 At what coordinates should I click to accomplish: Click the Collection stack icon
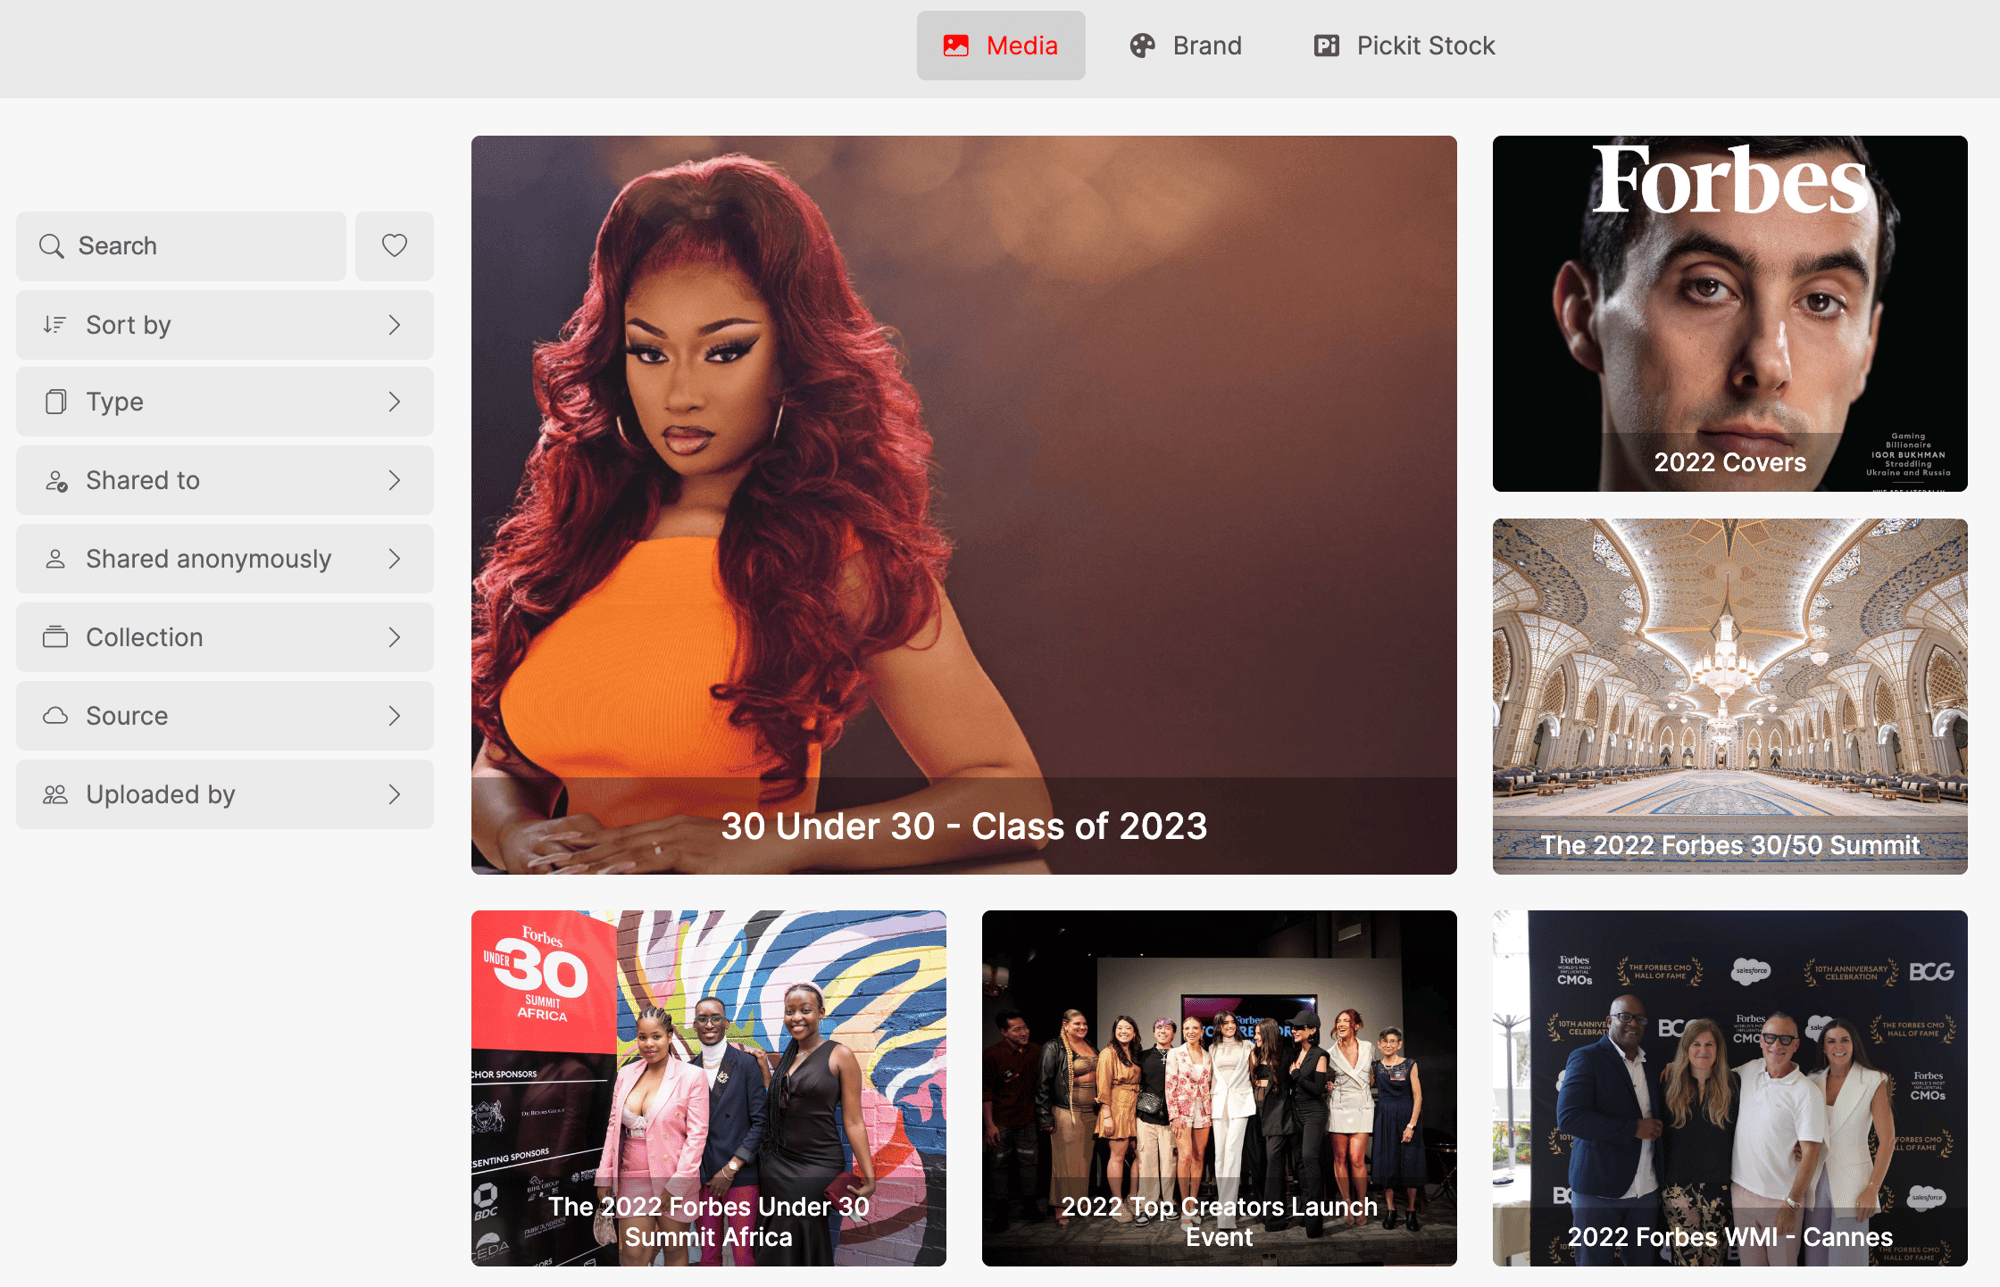click(x=55, y=637)
